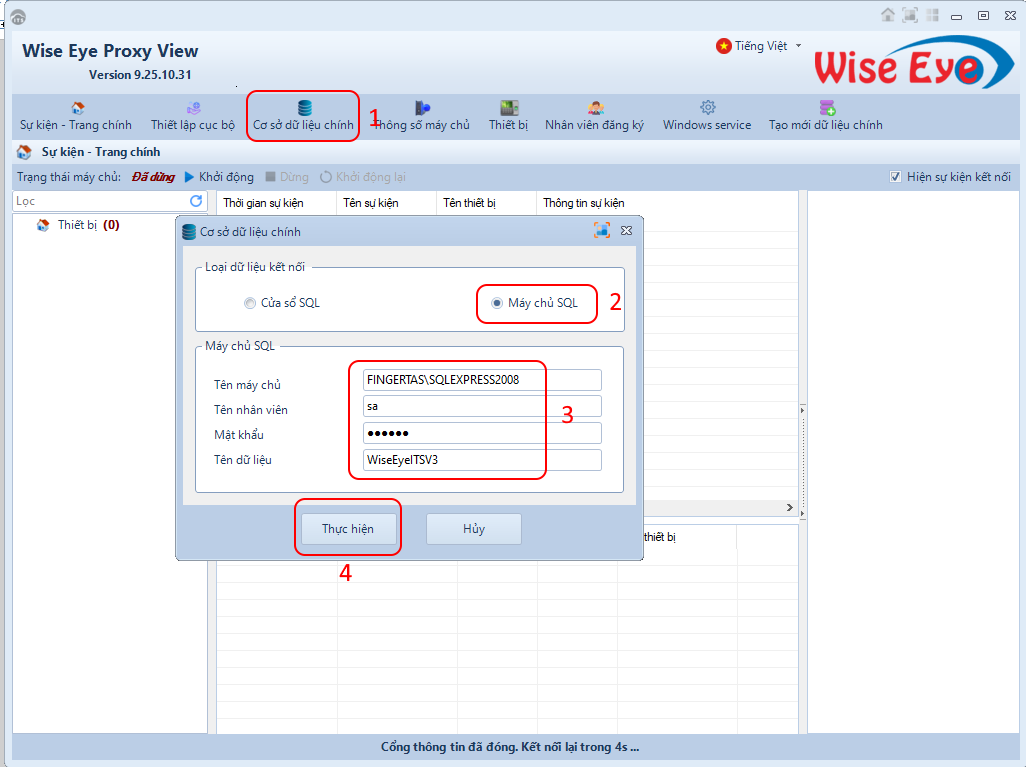Open Nhân viên đăng ký icon

[x=595, y=108]
